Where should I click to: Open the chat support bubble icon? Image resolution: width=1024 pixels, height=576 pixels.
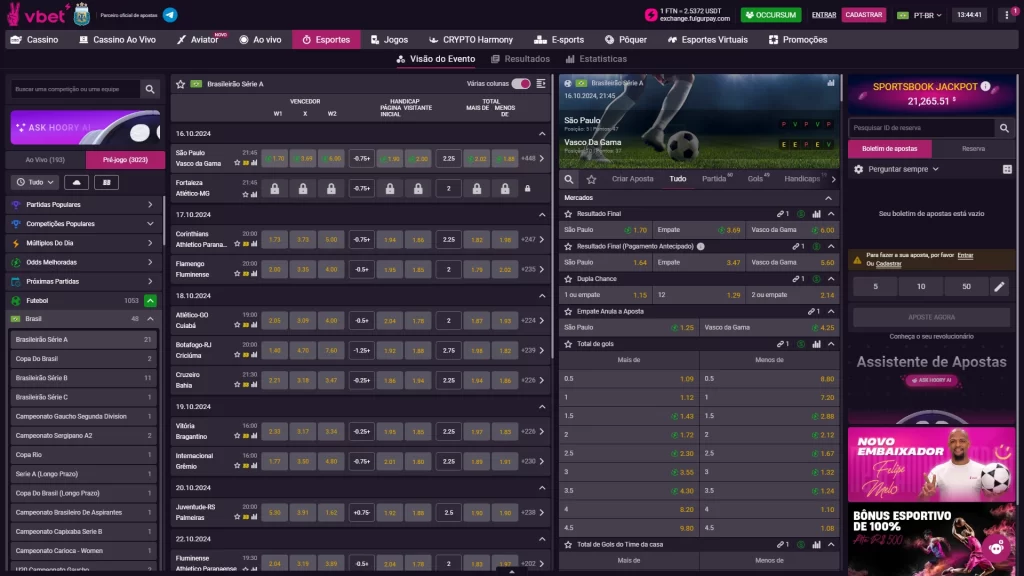[x=997, y=548]
